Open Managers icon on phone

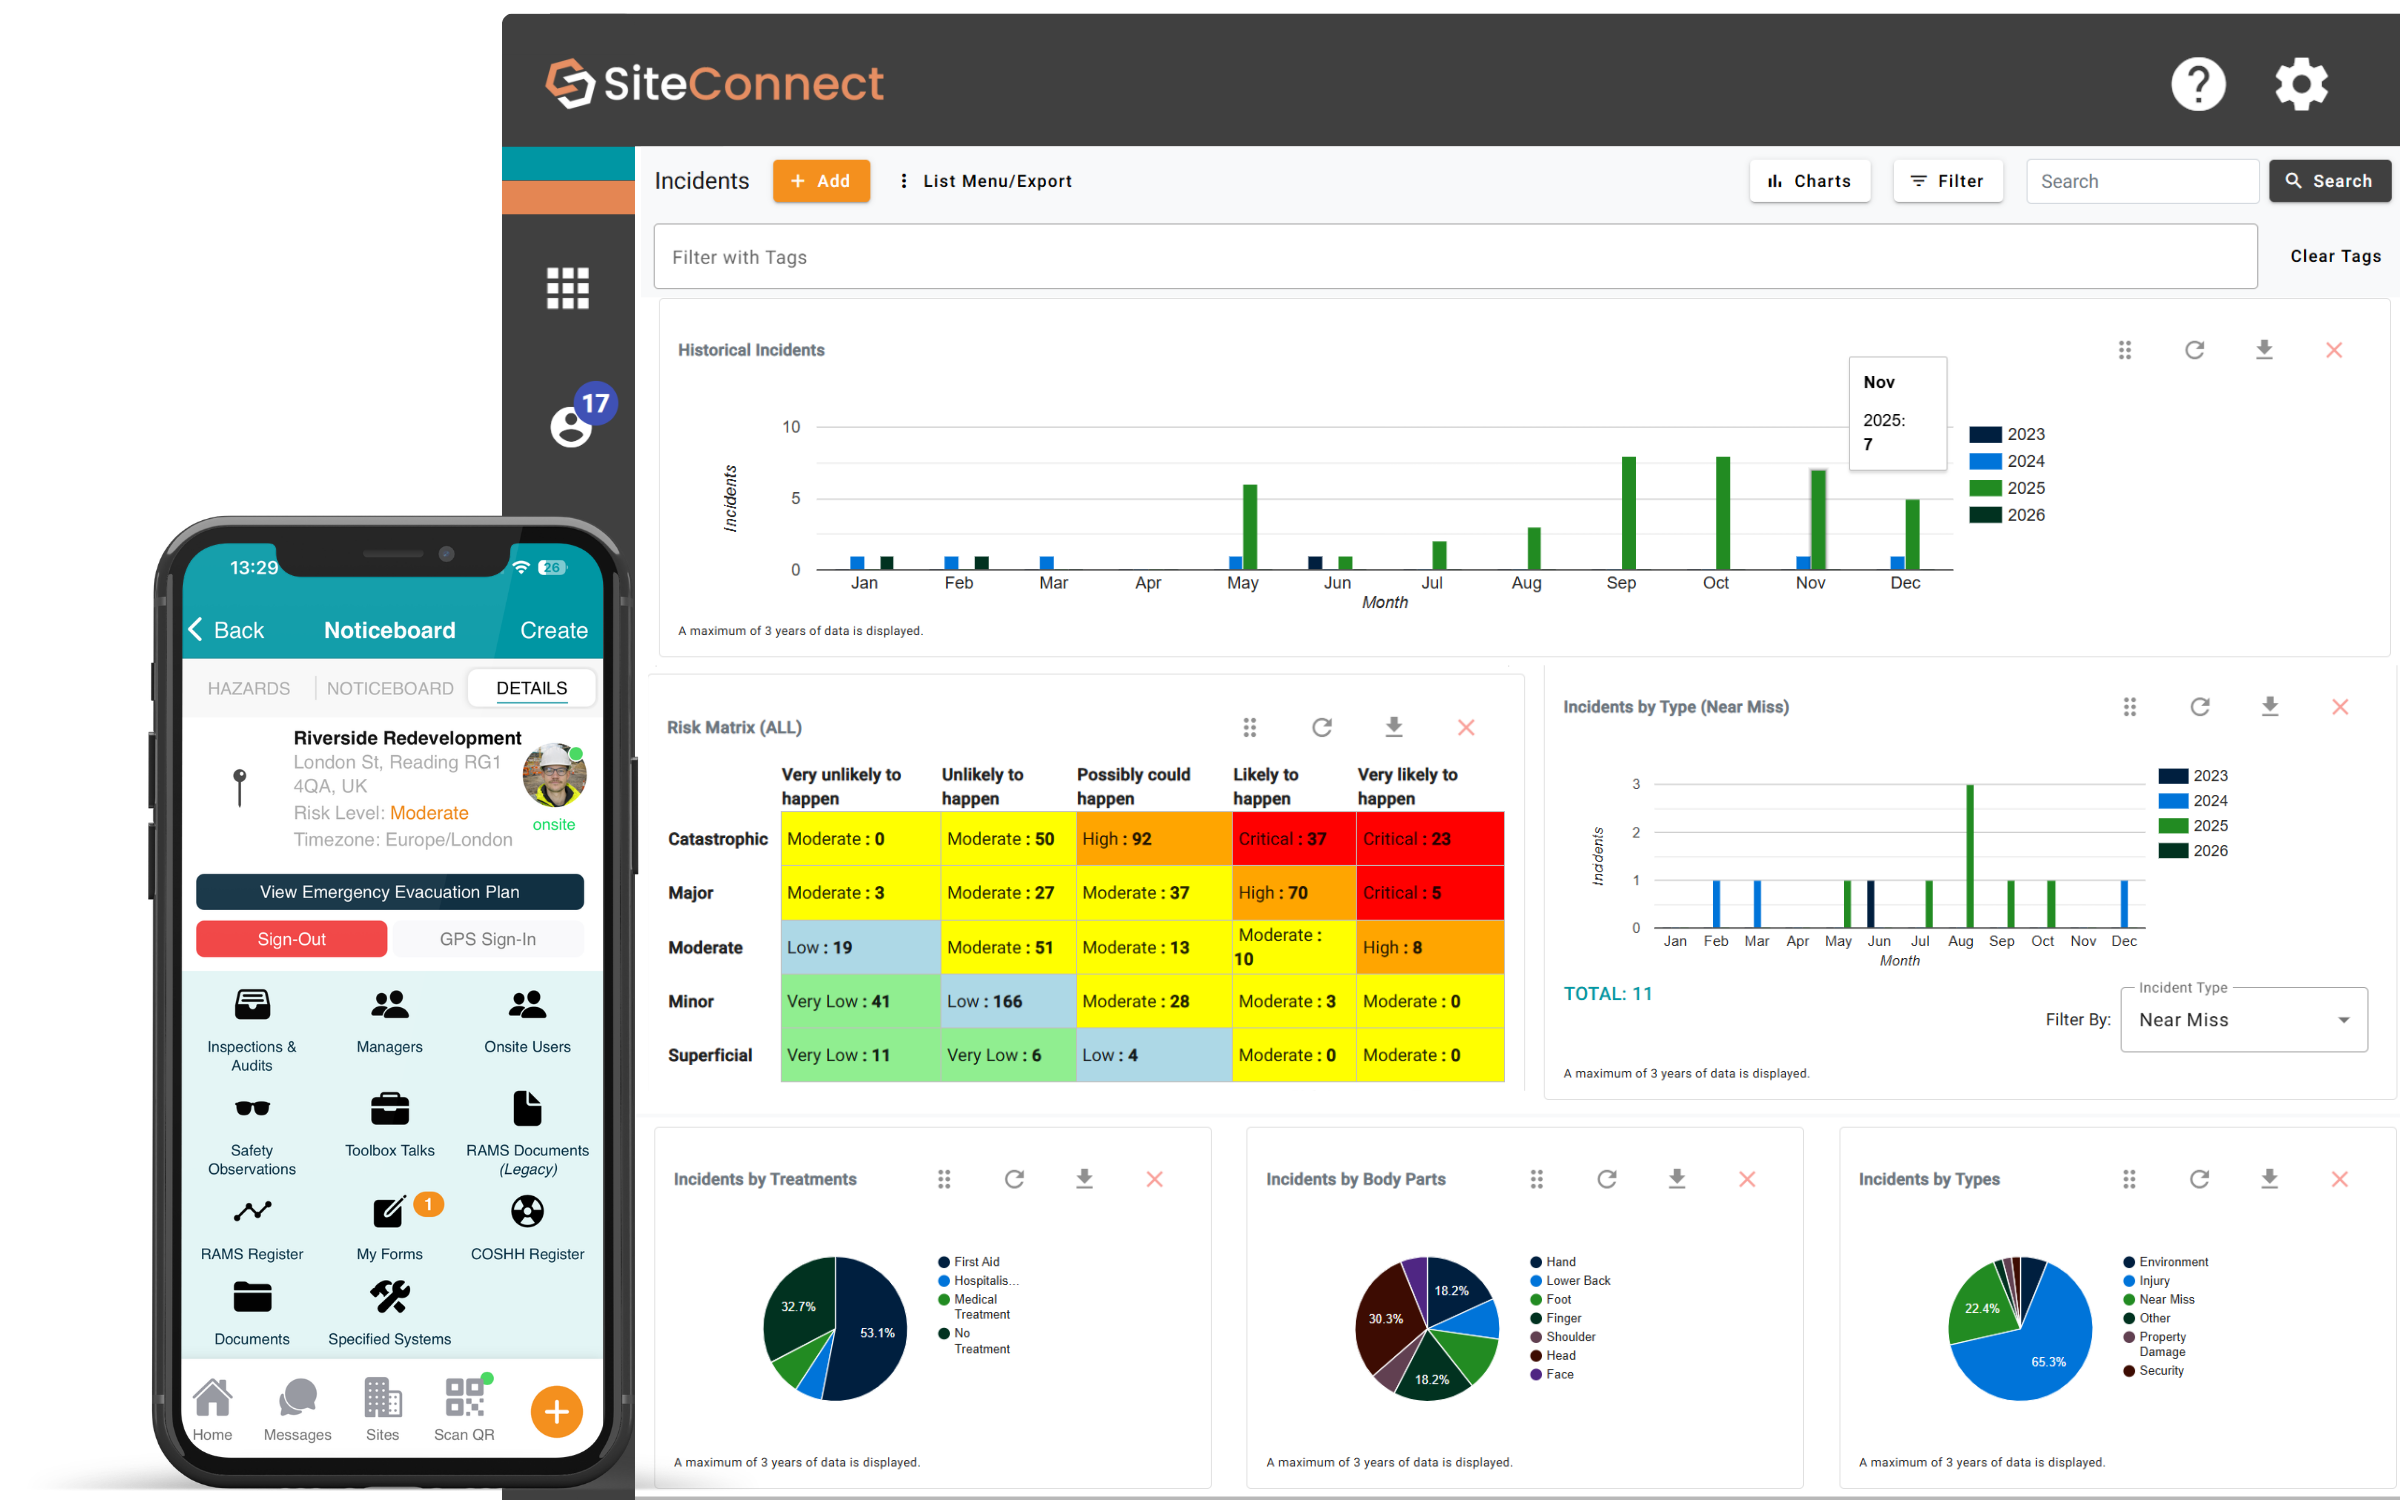[389, 1021]
